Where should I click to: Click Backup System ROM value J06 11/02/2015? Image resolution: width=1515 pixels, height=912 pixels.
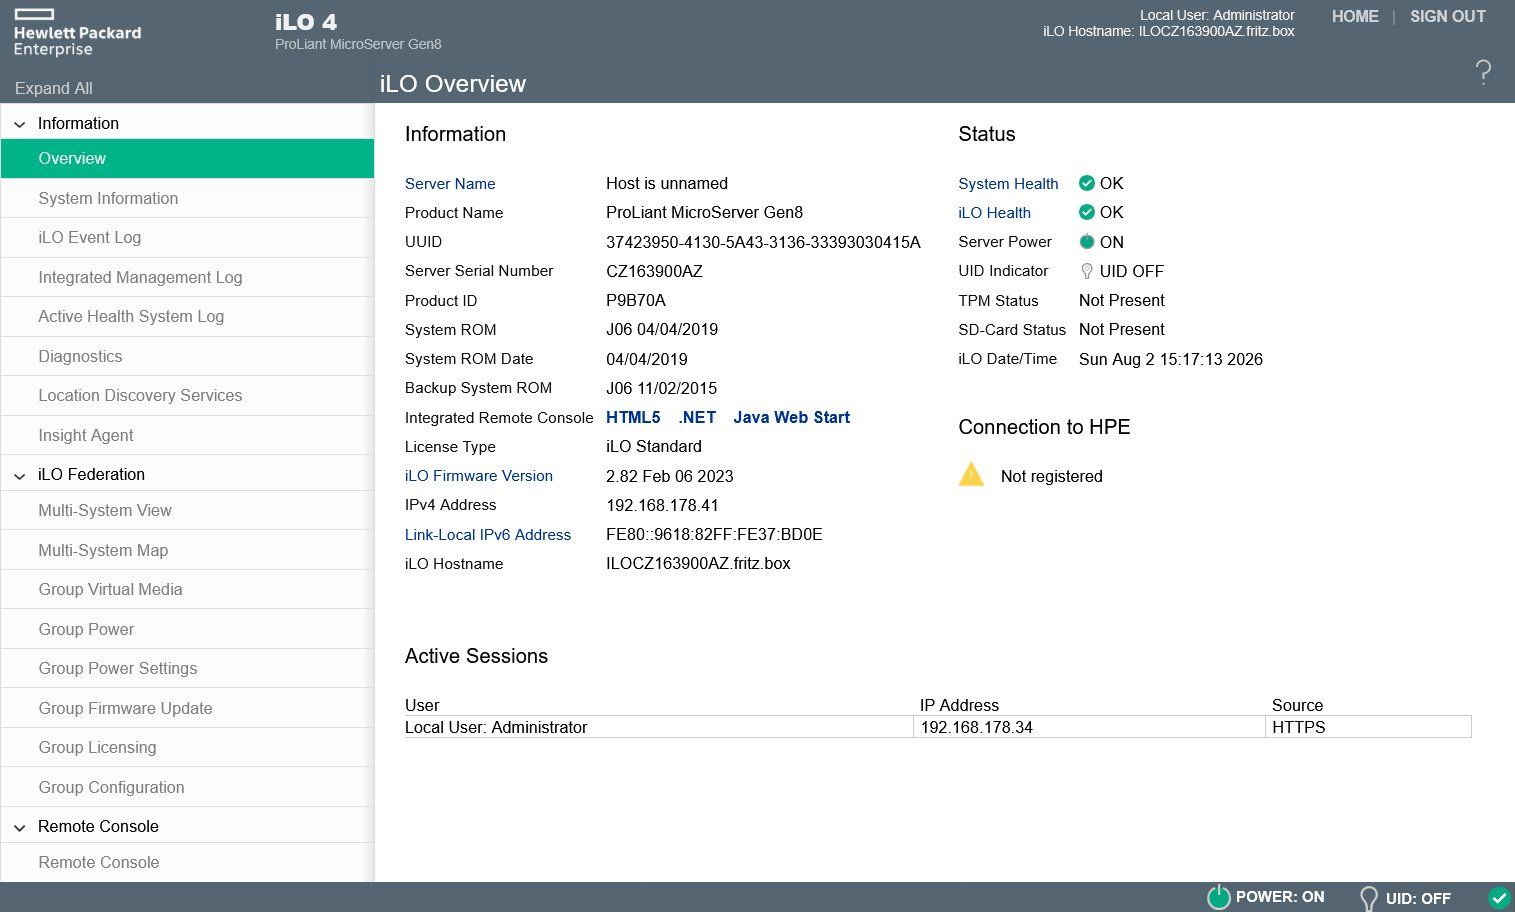tap(661, 388)
